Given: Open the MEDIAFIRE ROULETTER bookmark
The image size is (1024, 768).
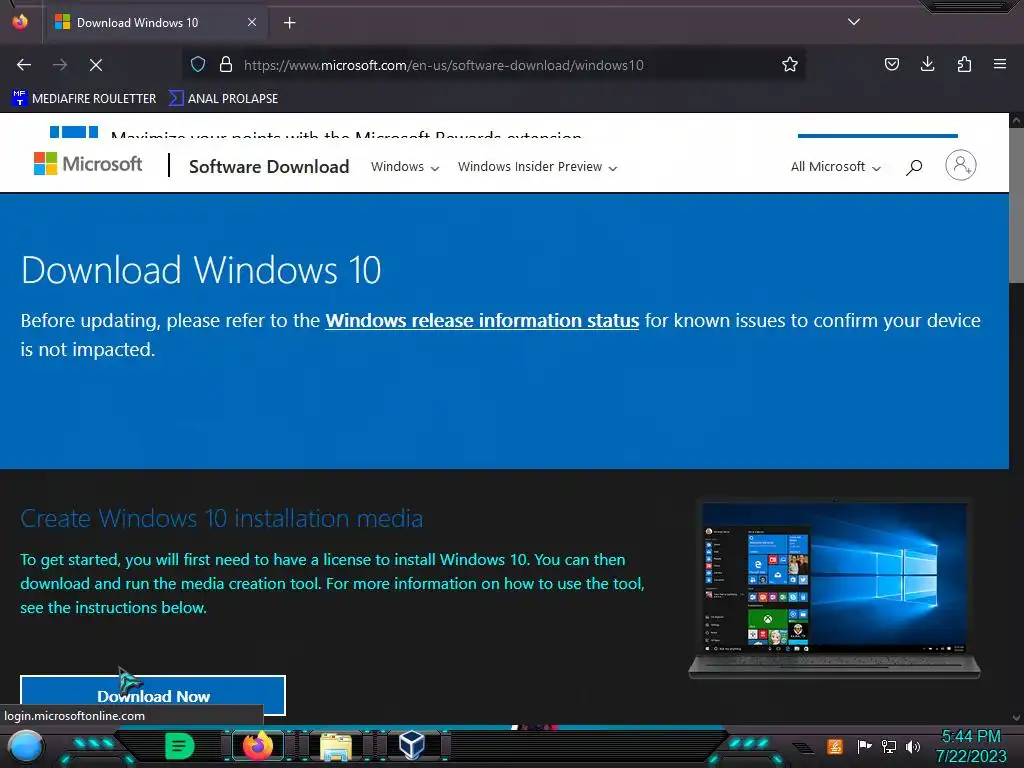Looking at the screenshot, I should click(84, 99).
